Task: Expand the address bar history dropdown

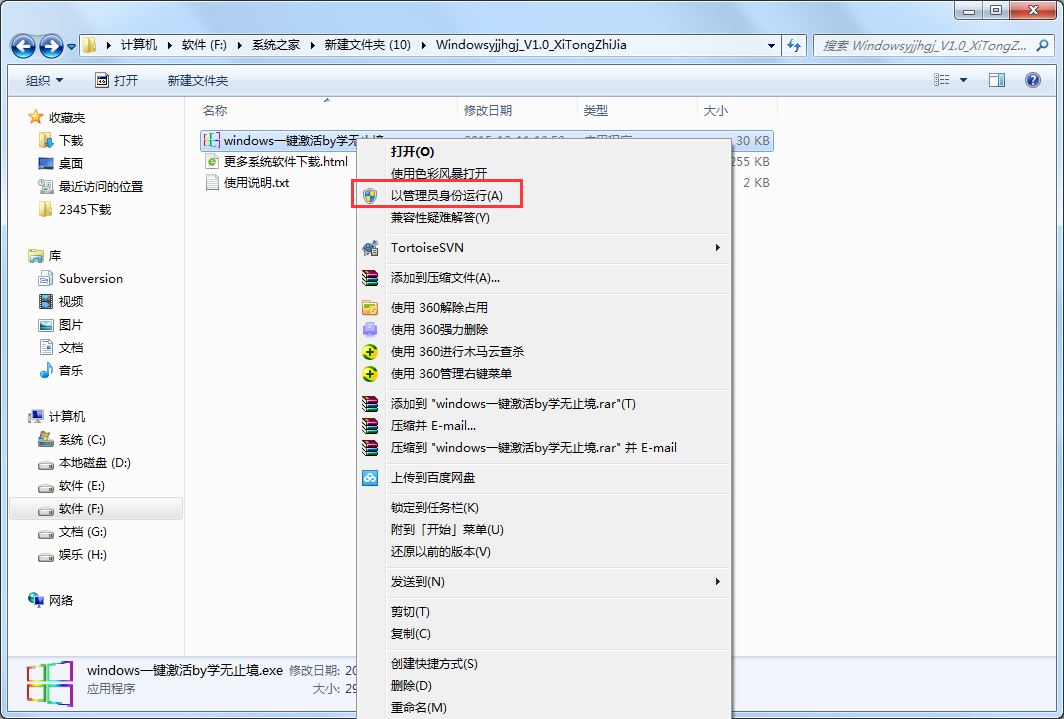Action: point(771,45)
